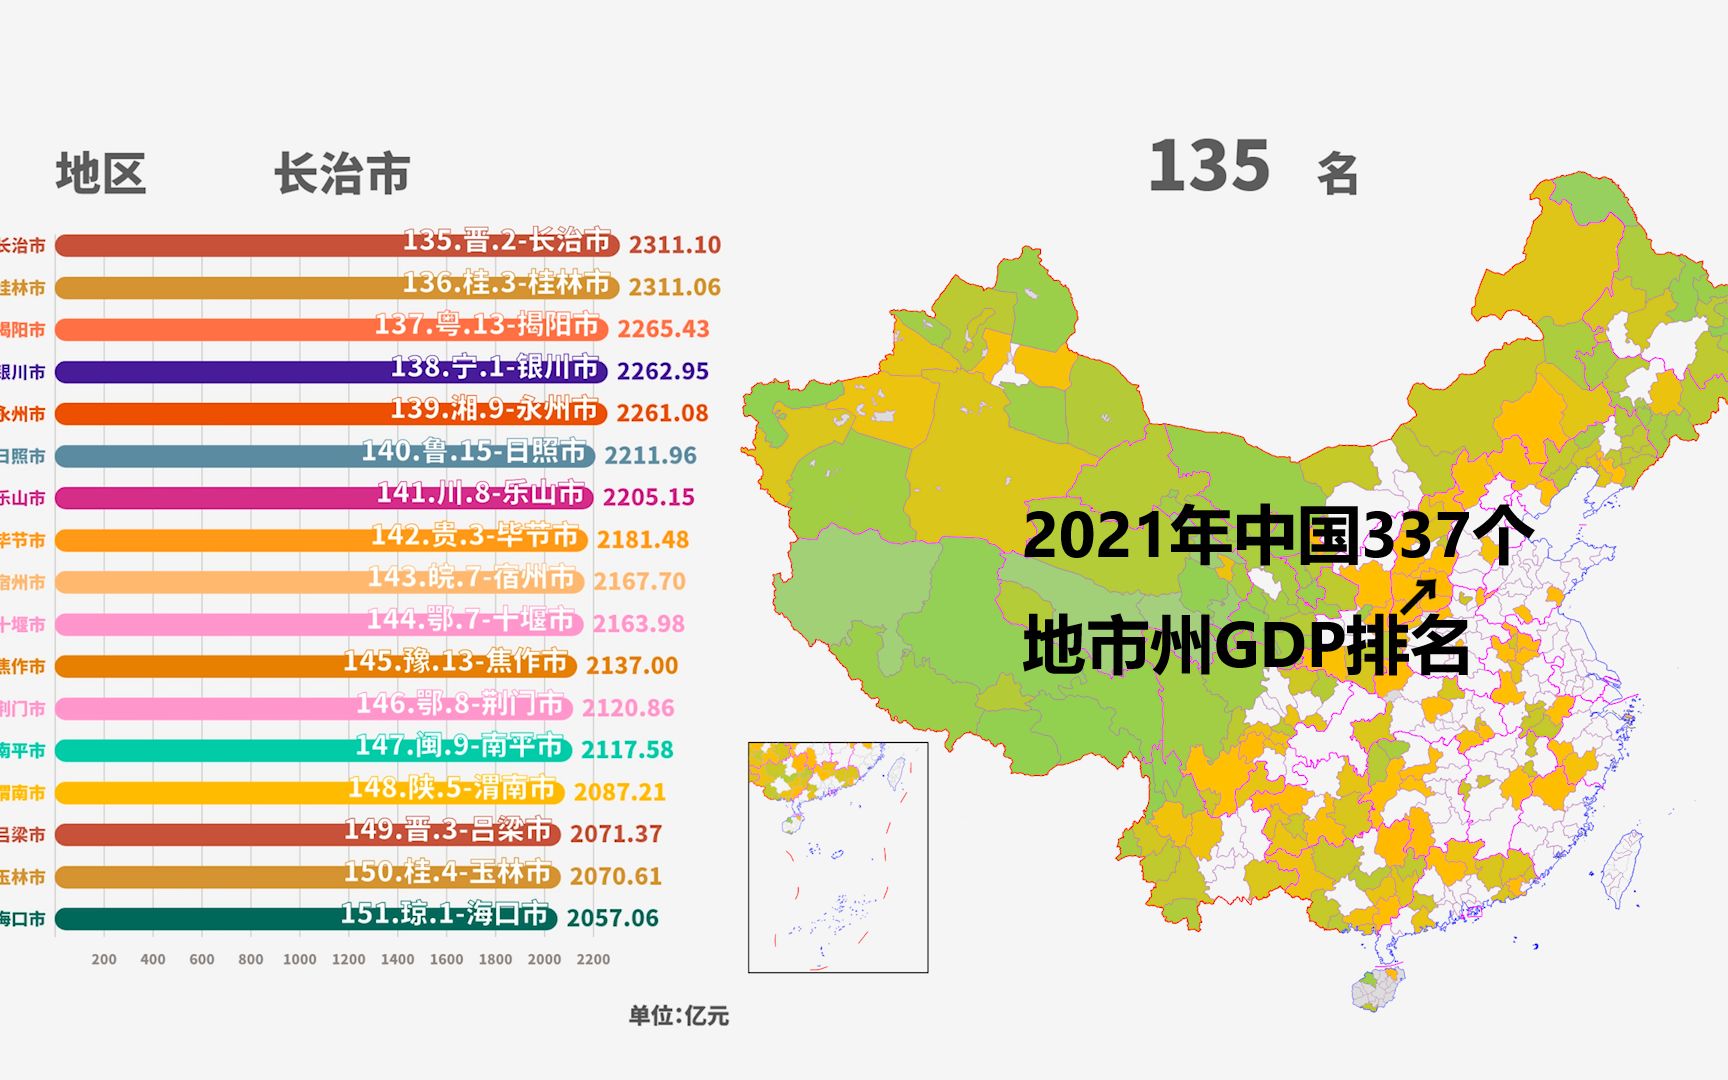Click value 2120.86 for 荆门市
The height and width of the screenshot is (1080, 1728).
pos(628,708)
